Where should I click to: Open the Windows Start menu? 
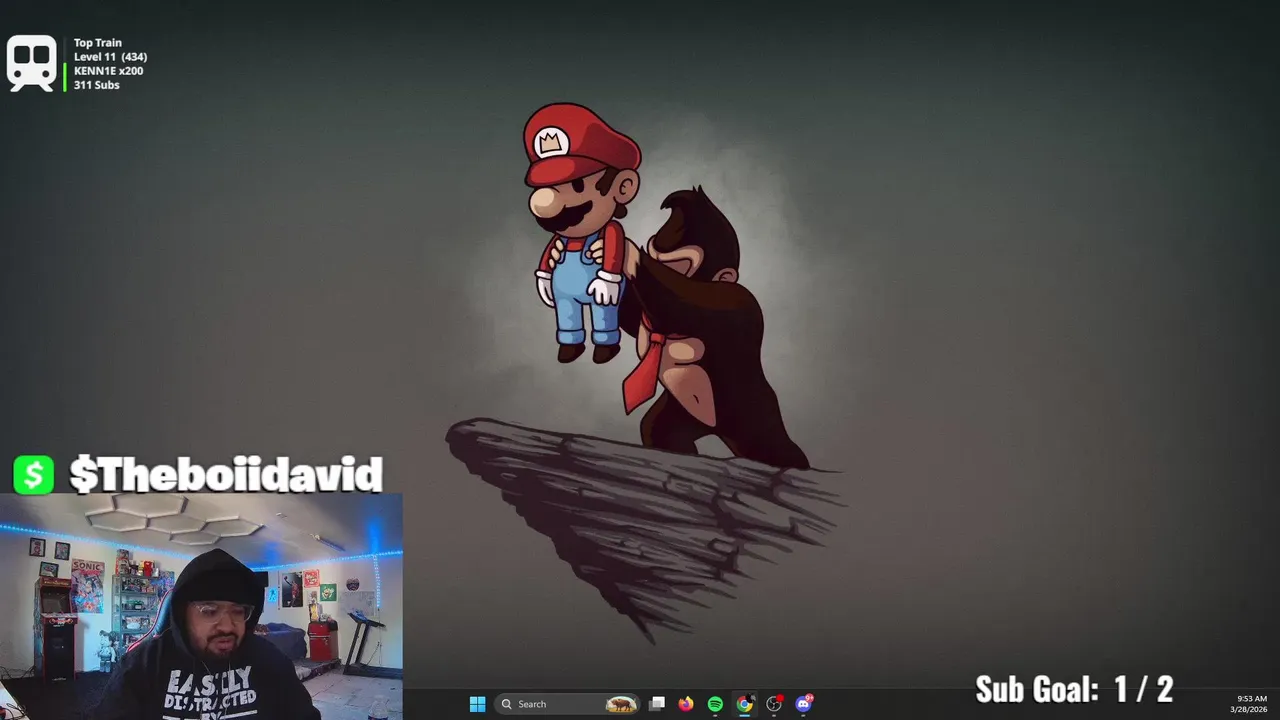pos(477,704)
